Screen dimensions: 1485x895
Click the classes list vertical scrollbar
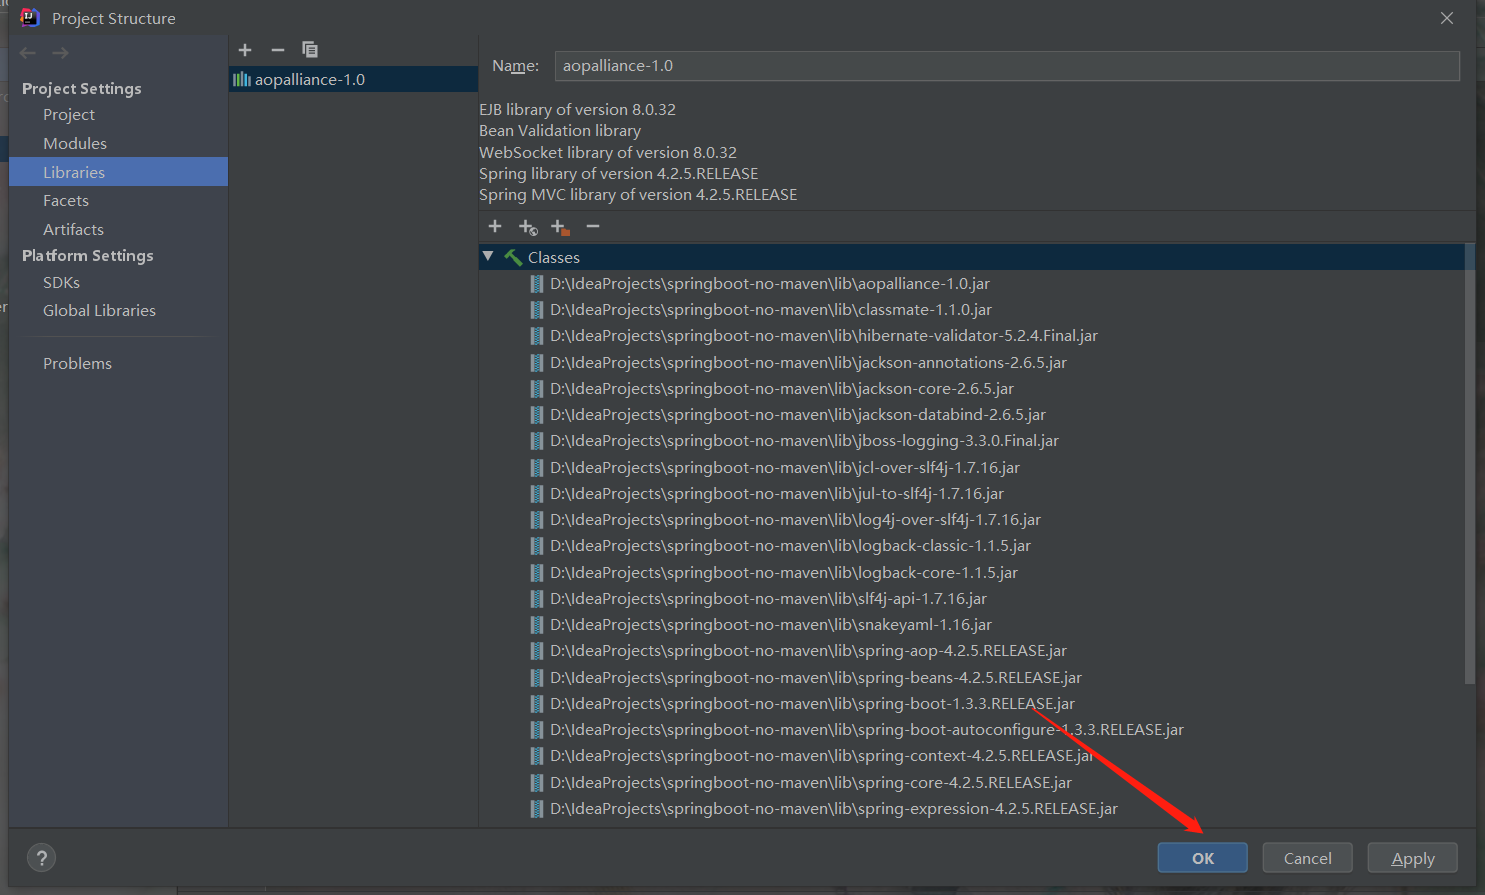1469,464
